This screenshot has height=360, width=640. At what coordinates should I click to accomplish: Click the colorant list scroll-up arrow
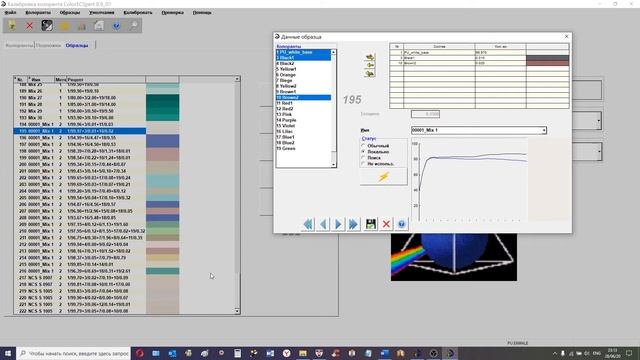tap(333, 52)
